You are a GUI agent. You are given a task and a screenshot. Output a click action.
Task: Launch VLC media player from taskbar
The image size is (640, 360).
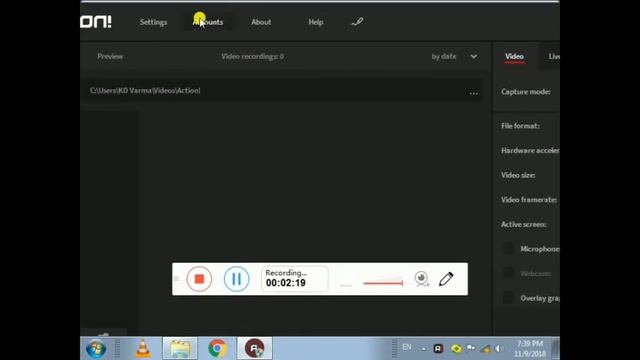click(143, 349)
